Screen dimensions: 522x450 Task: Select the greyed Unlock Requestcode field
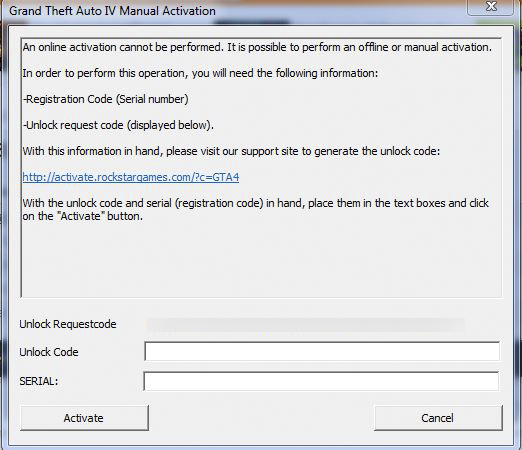(306, 325)
